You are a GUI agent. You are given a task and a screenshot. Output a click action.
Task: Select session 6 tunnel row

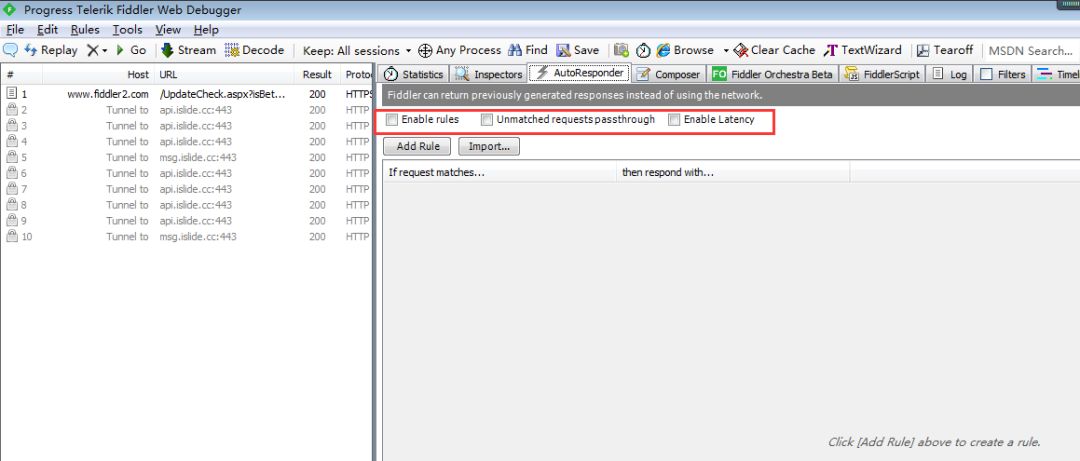coord(186,174)
